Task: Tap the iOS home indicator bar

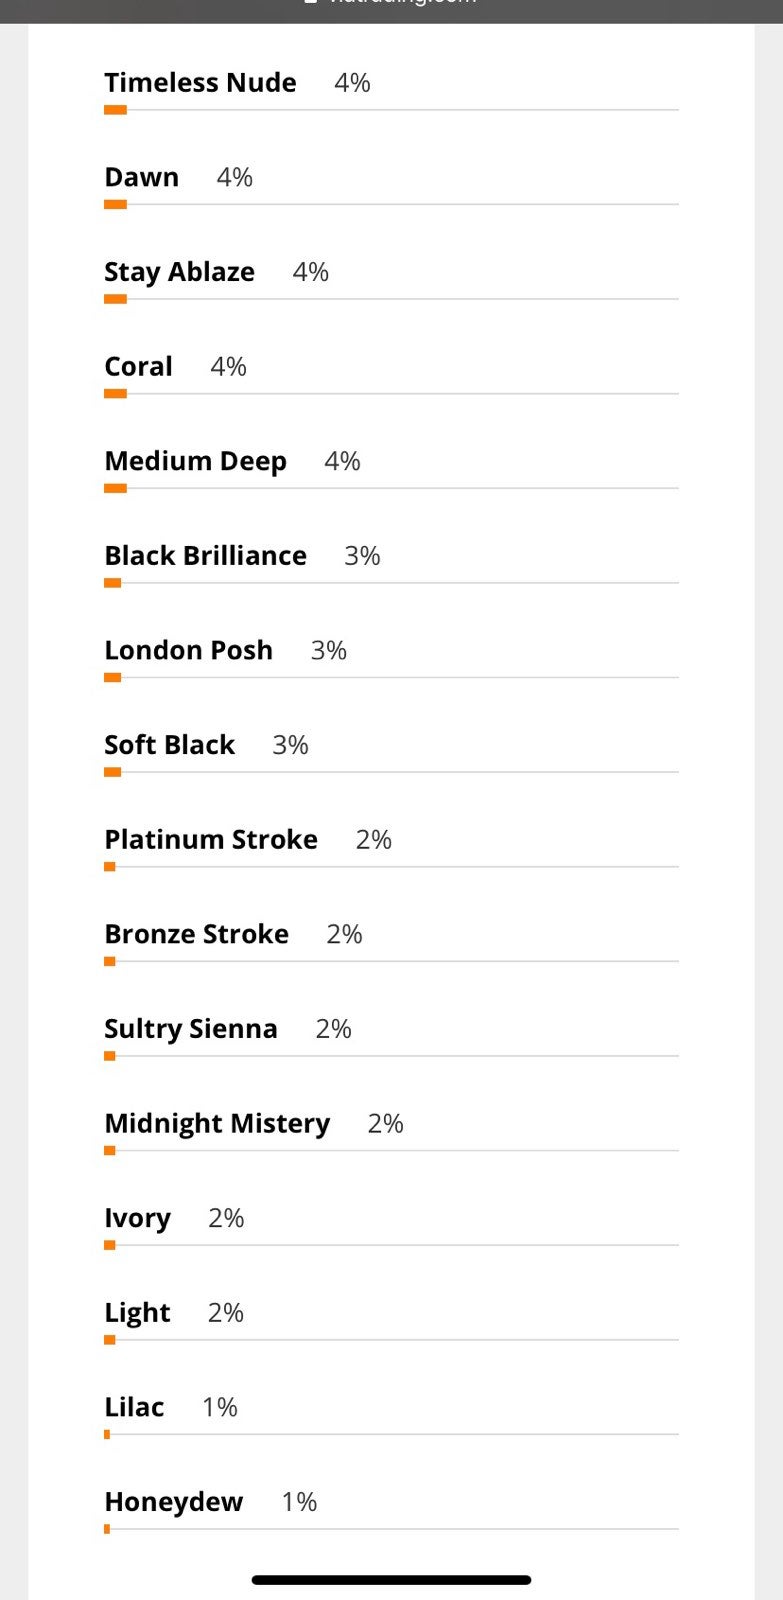Action: (x=391, y=1580)
